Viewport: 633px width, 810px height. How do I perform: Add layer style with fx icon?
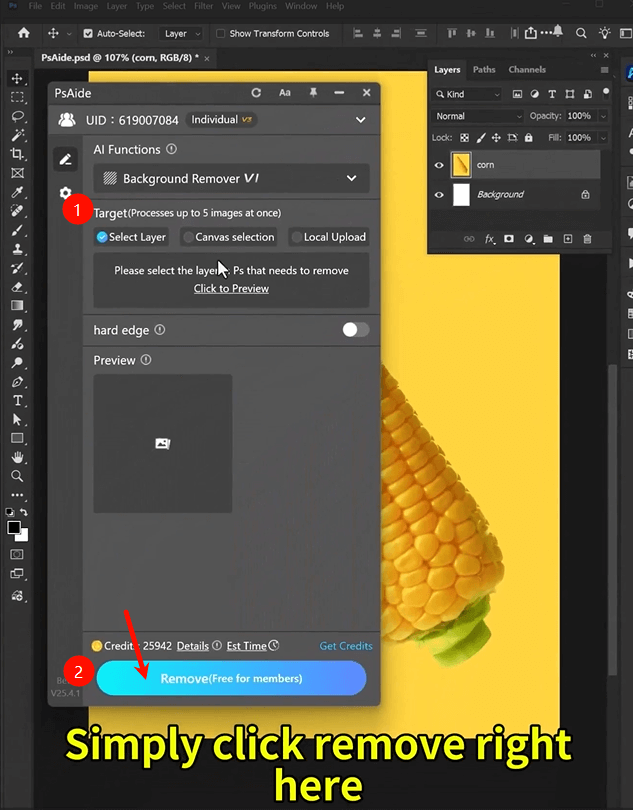[489, 239]
